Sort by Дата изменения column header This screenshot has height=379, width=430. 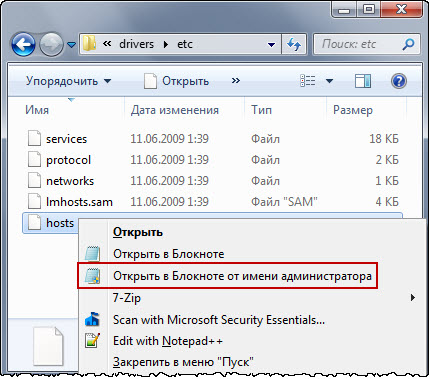click(x=175, y=110)
